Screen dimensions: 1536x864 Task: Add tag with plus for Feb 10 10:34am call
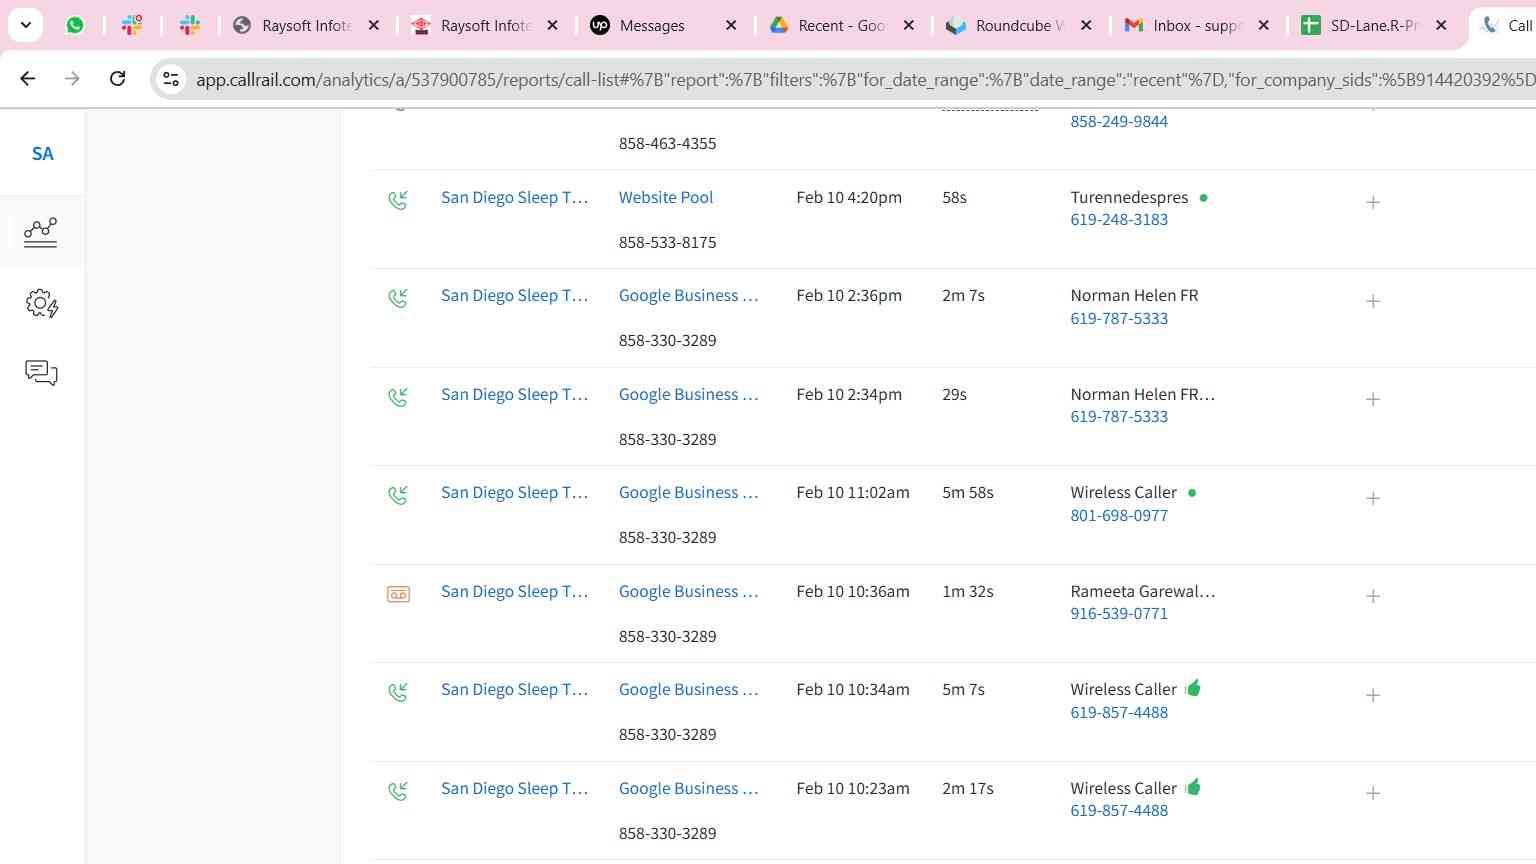[x=1373, y=695]
